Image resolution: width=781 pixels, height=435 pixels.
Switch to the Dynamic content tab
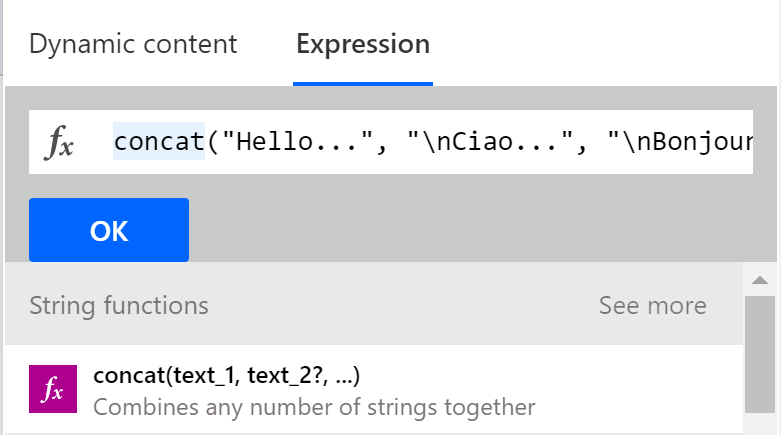[133, 44]
